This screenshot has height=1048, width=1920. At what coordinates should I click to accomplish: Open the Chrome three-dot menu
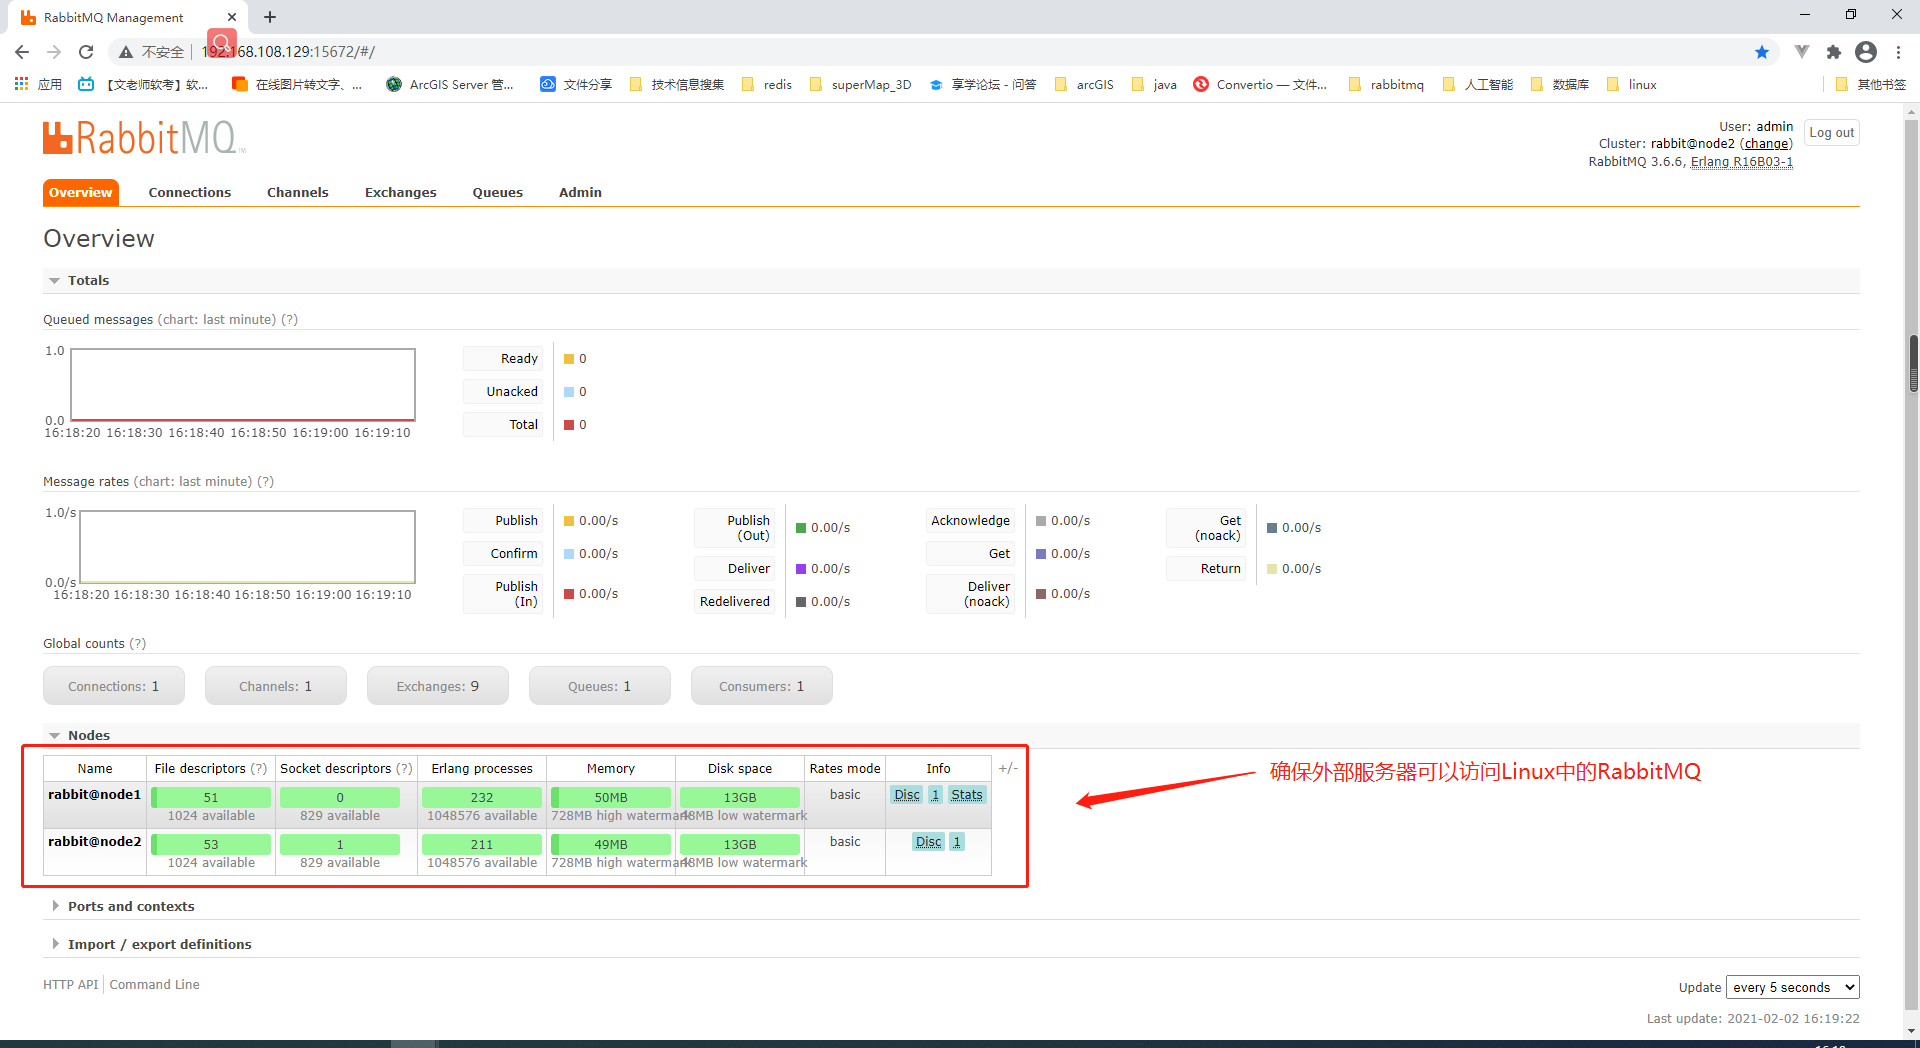[x=1898, y=52]
